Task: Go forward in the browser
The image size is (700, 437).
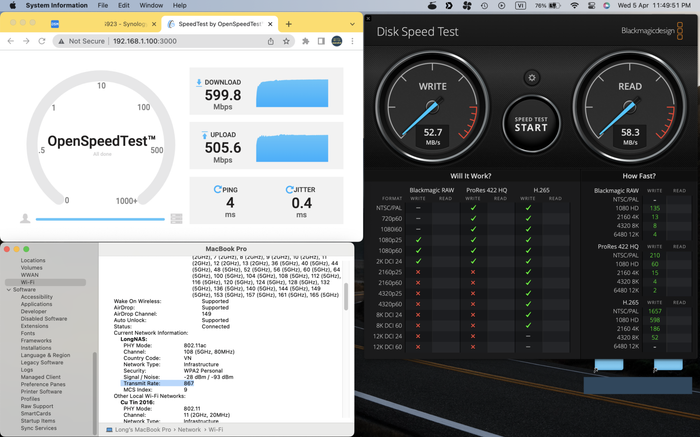Action: (x=26, y=41)
